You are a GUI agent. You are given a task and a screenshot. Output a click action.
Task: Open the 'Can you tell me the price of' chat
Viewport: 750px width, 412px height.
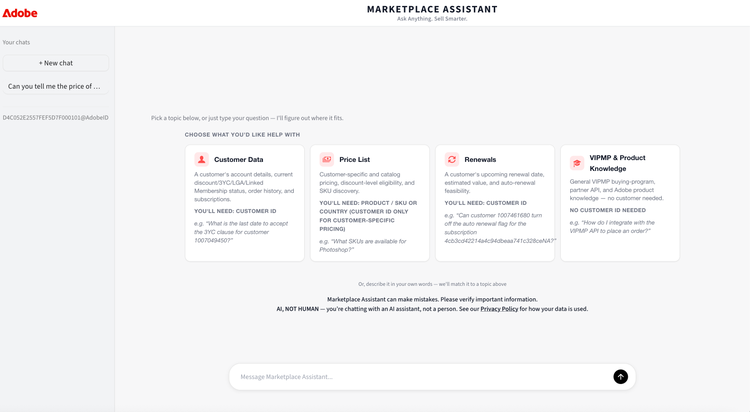coord(55,86)
